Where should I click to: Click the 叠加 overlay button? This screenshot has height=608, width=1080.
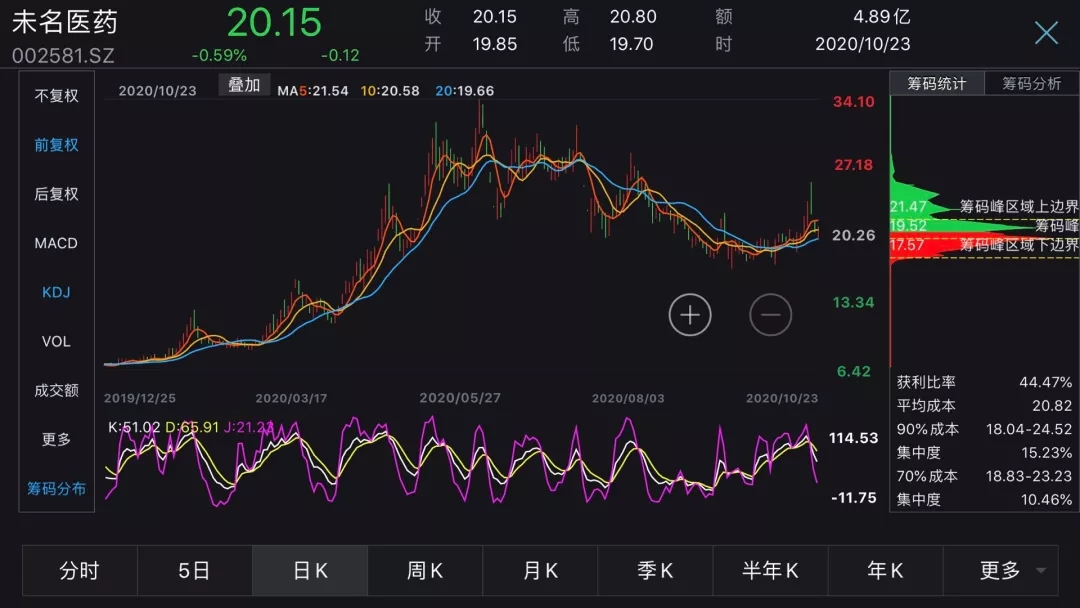(244, 85)
